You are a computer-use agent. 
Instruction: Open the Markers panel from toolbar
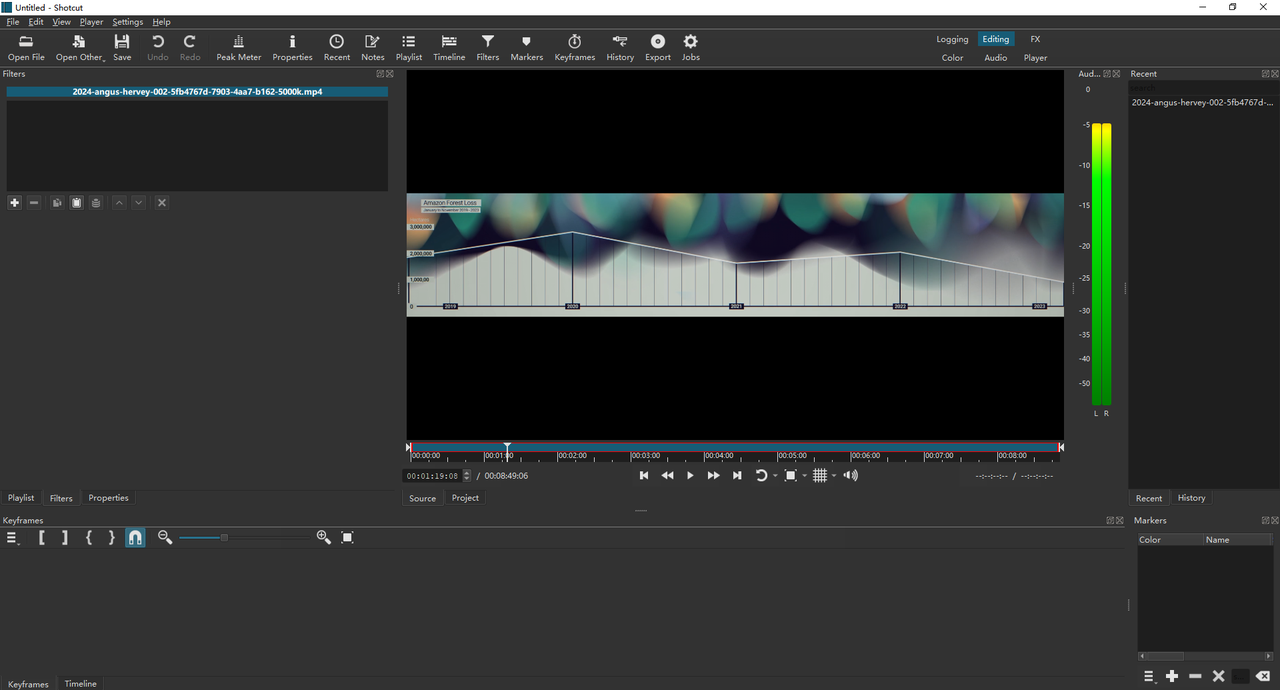526,47
